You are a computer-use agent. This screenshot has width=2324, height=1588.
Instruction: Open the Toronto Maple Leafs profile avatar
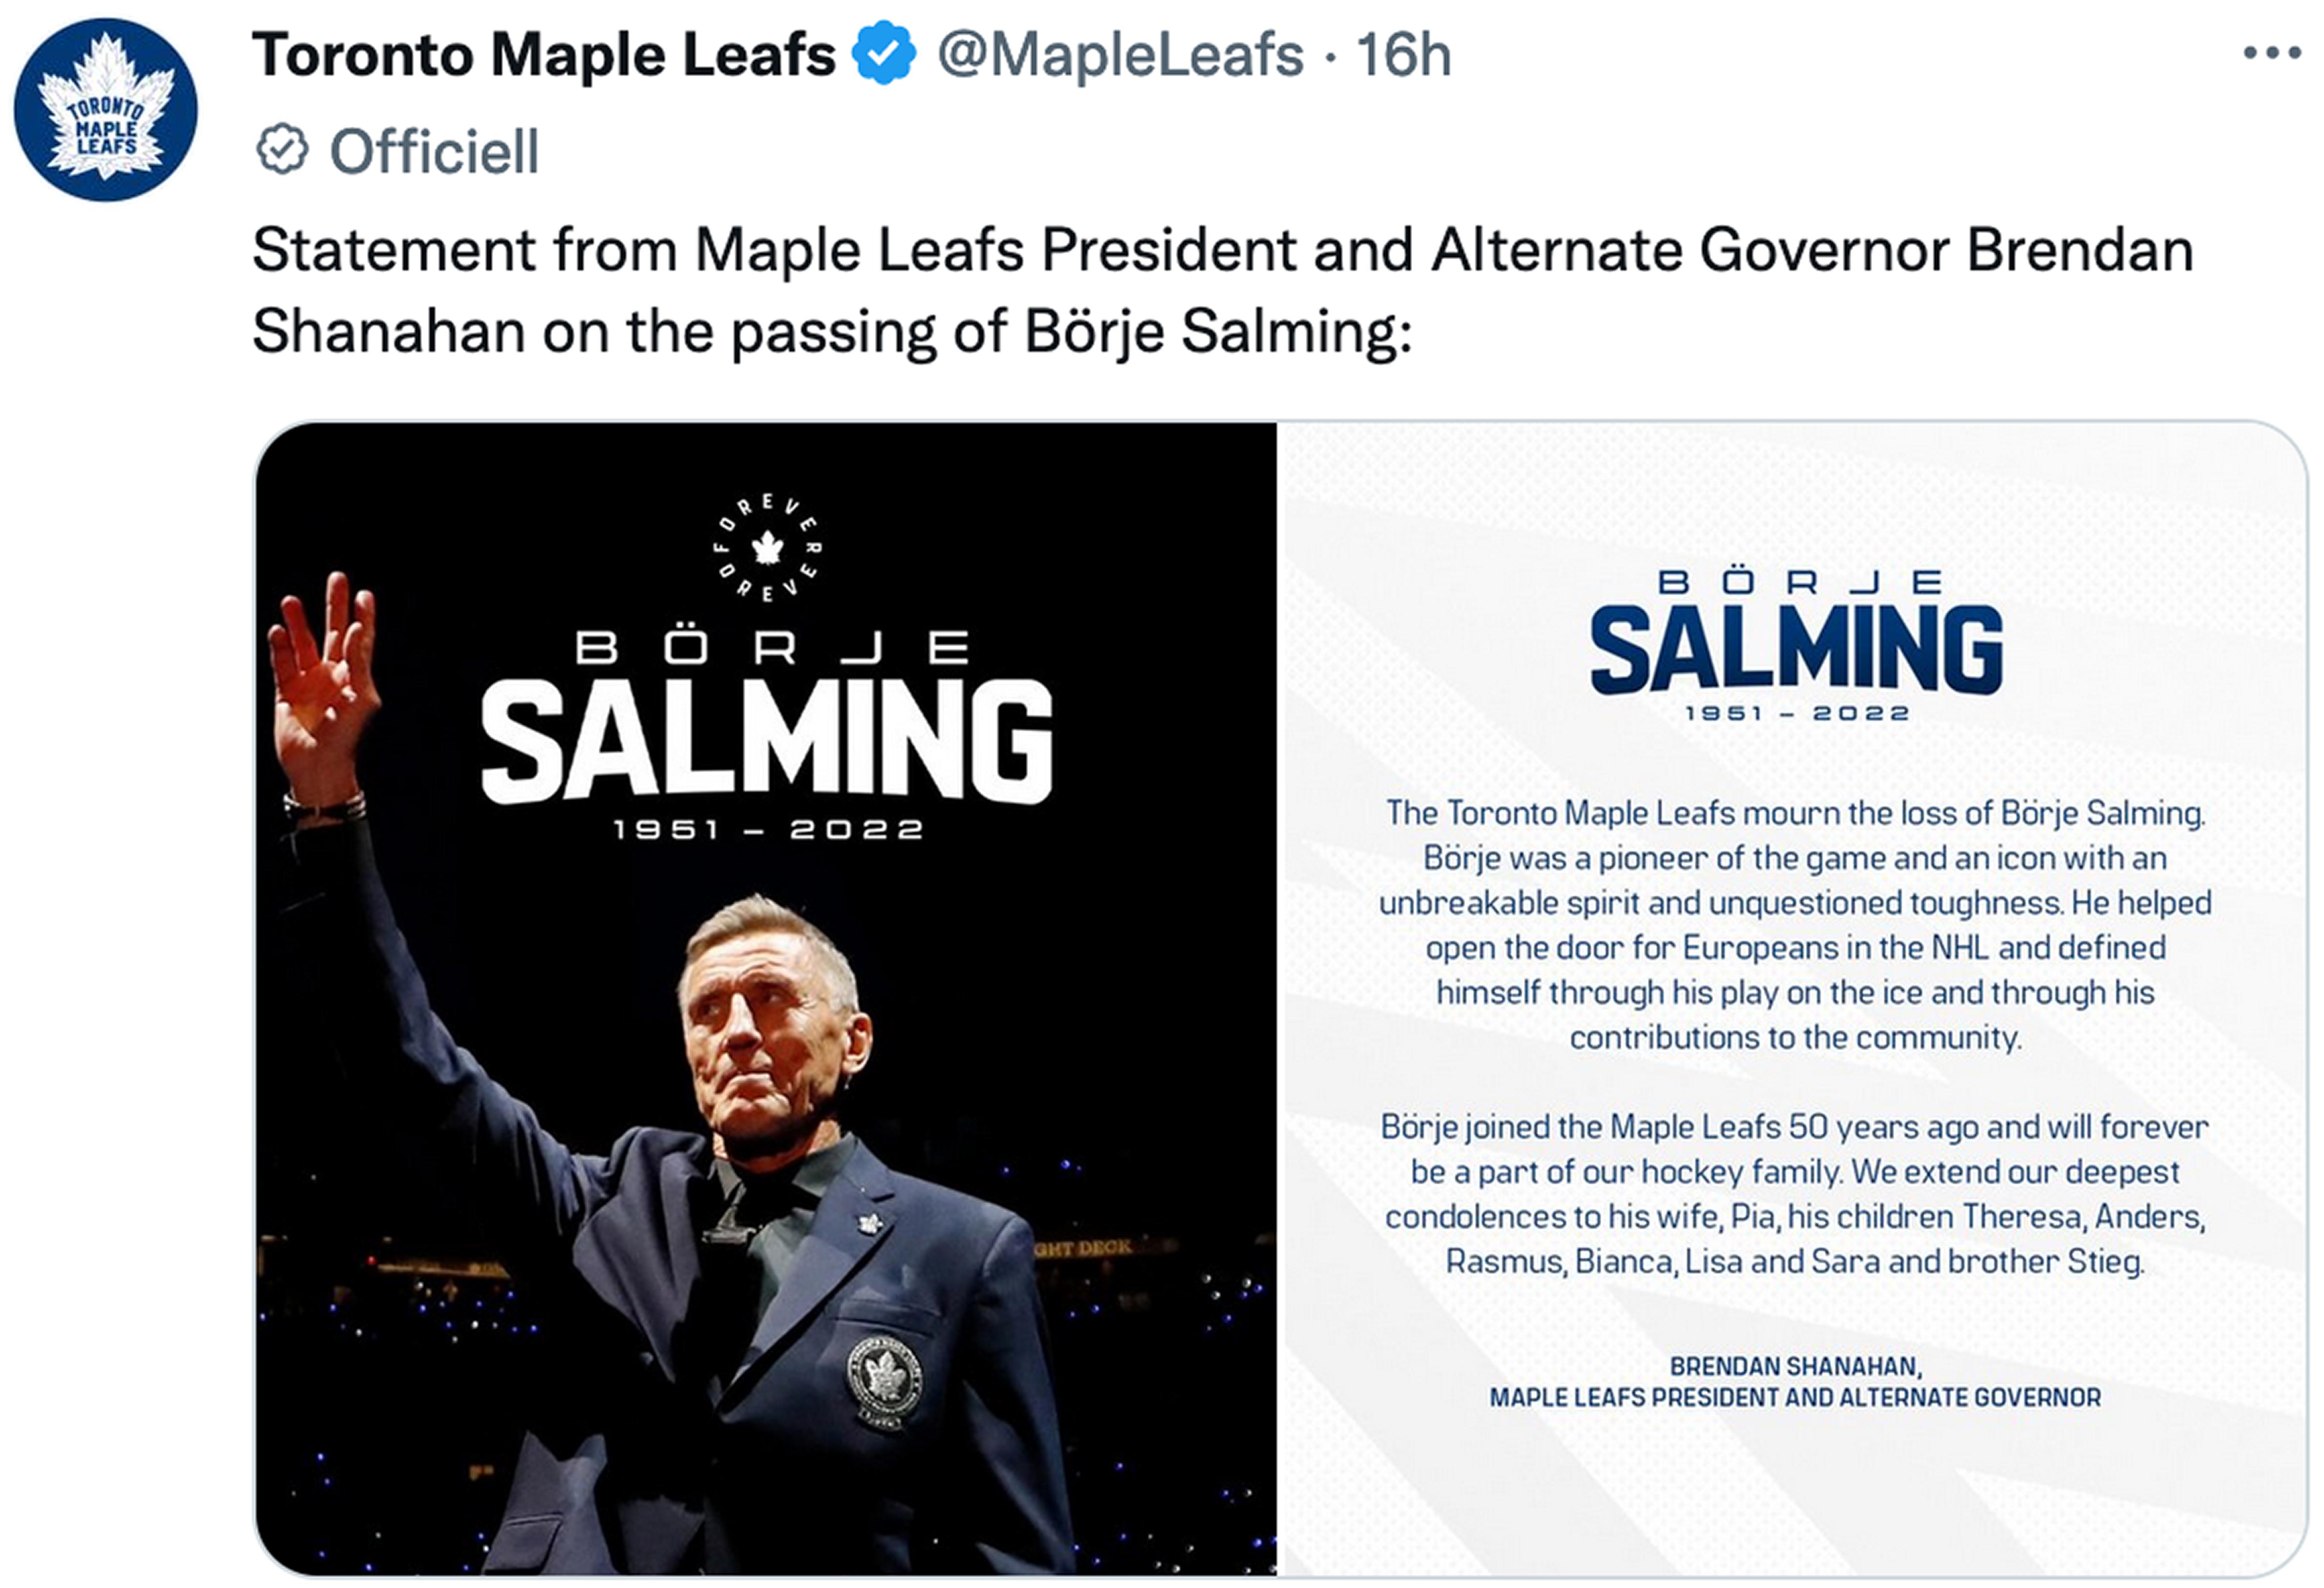coord(105,109)
